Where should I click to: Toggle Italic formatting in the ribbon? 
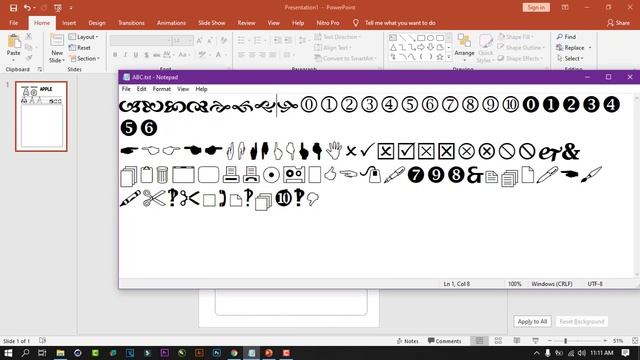tap(125, 55)
